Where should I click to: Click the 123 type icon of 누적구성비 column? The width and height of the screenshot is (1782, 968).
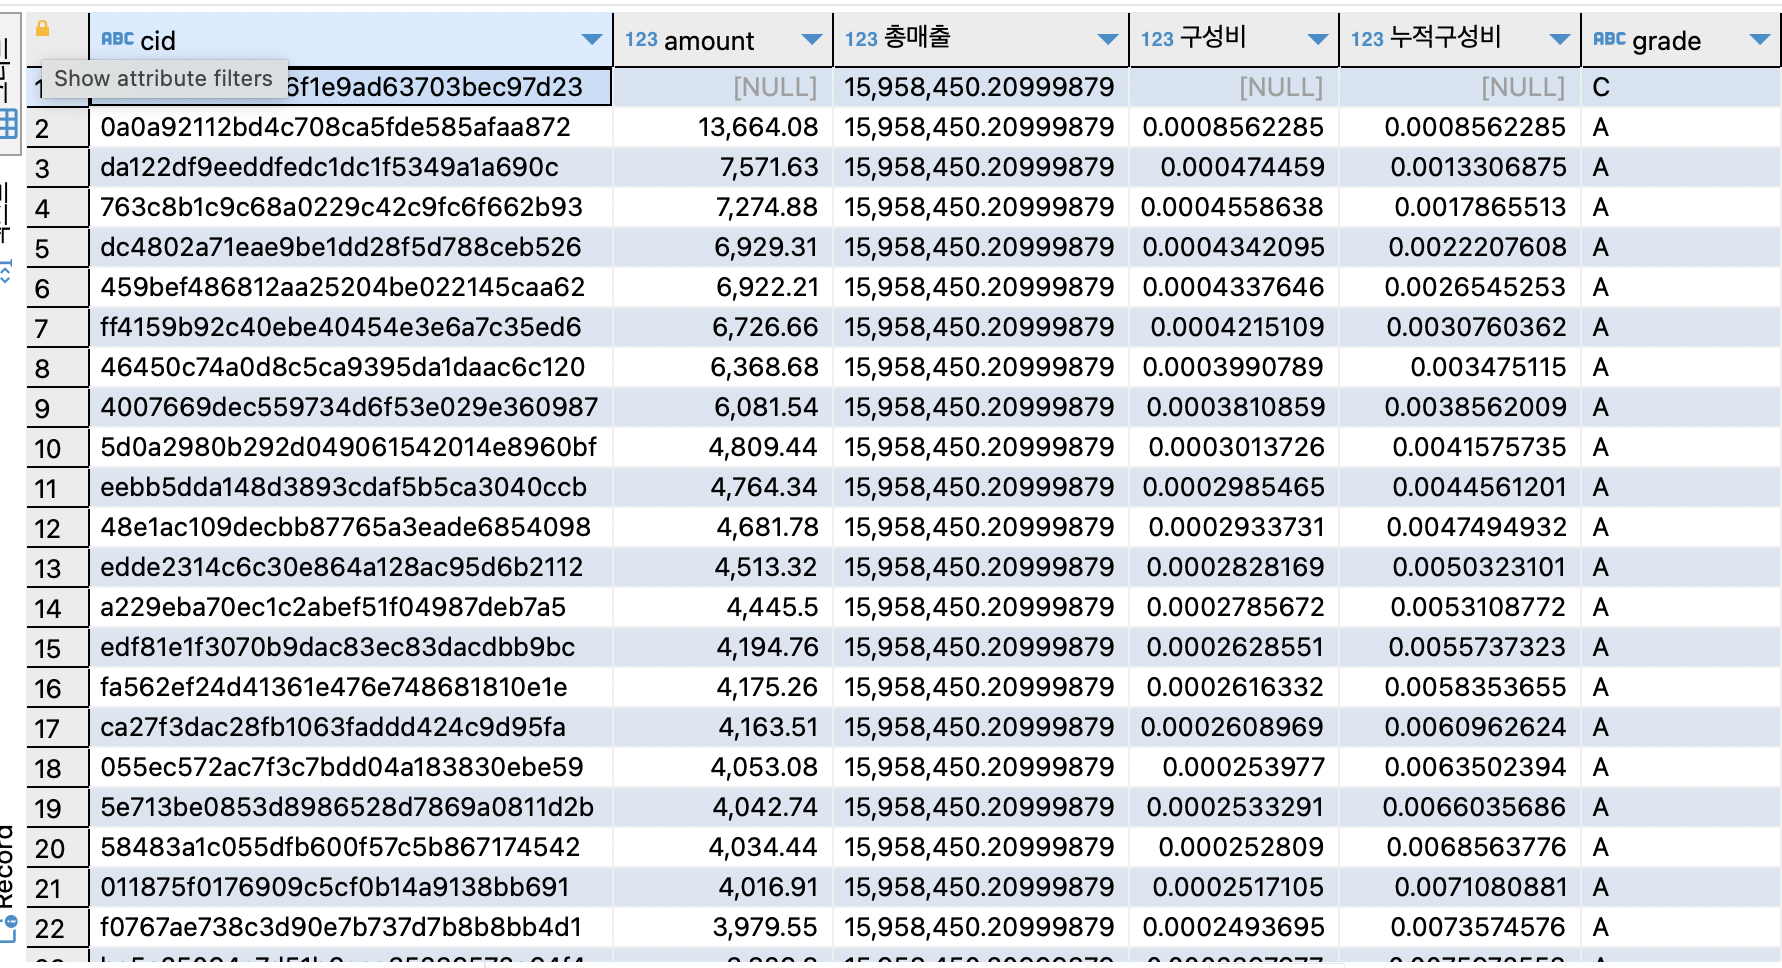click(x=1367, y=39)
